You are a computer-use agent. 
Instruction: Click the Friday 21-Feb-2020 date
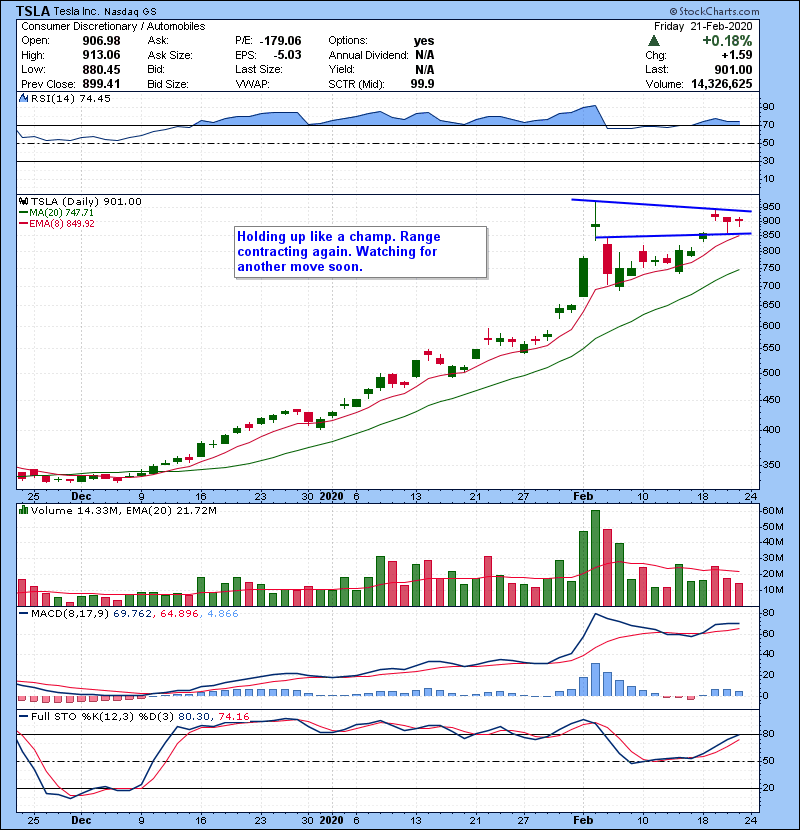click(x=703, y=26)
